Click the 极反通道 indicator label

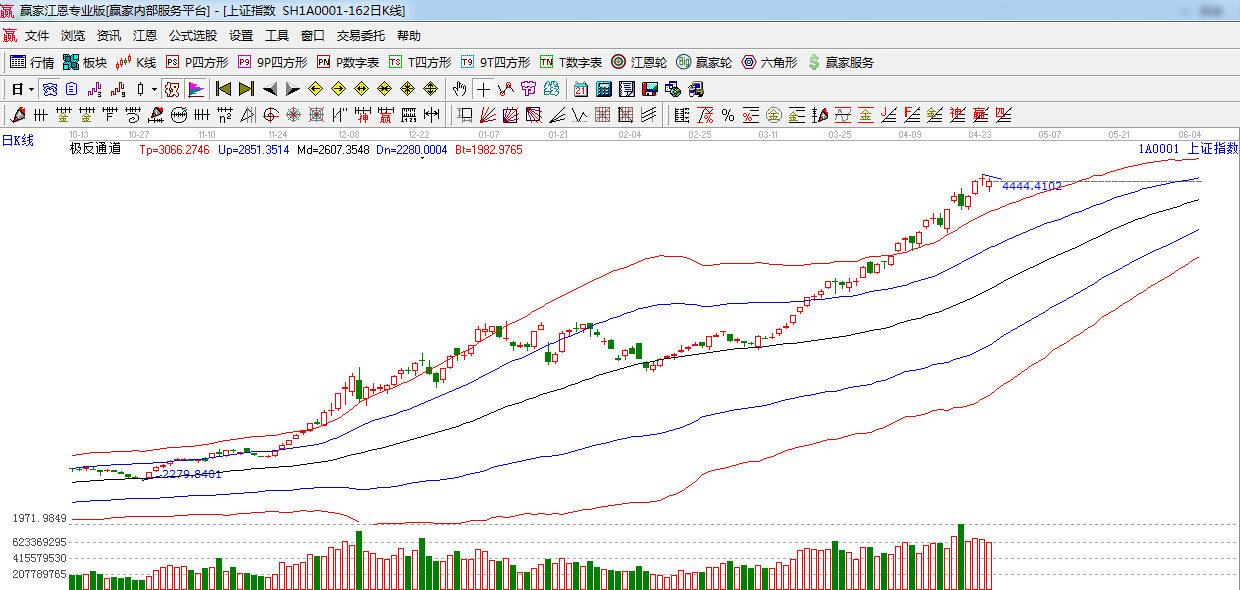pyautogui.click(x=95, y=149)
